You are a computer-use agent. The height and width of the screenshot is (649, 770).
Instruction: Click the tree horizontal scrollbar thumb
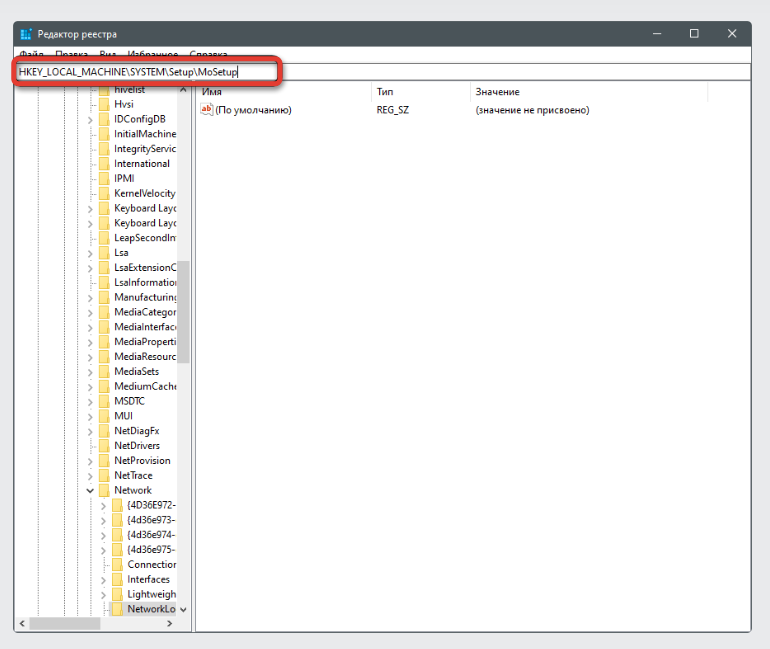click(65, 623)
